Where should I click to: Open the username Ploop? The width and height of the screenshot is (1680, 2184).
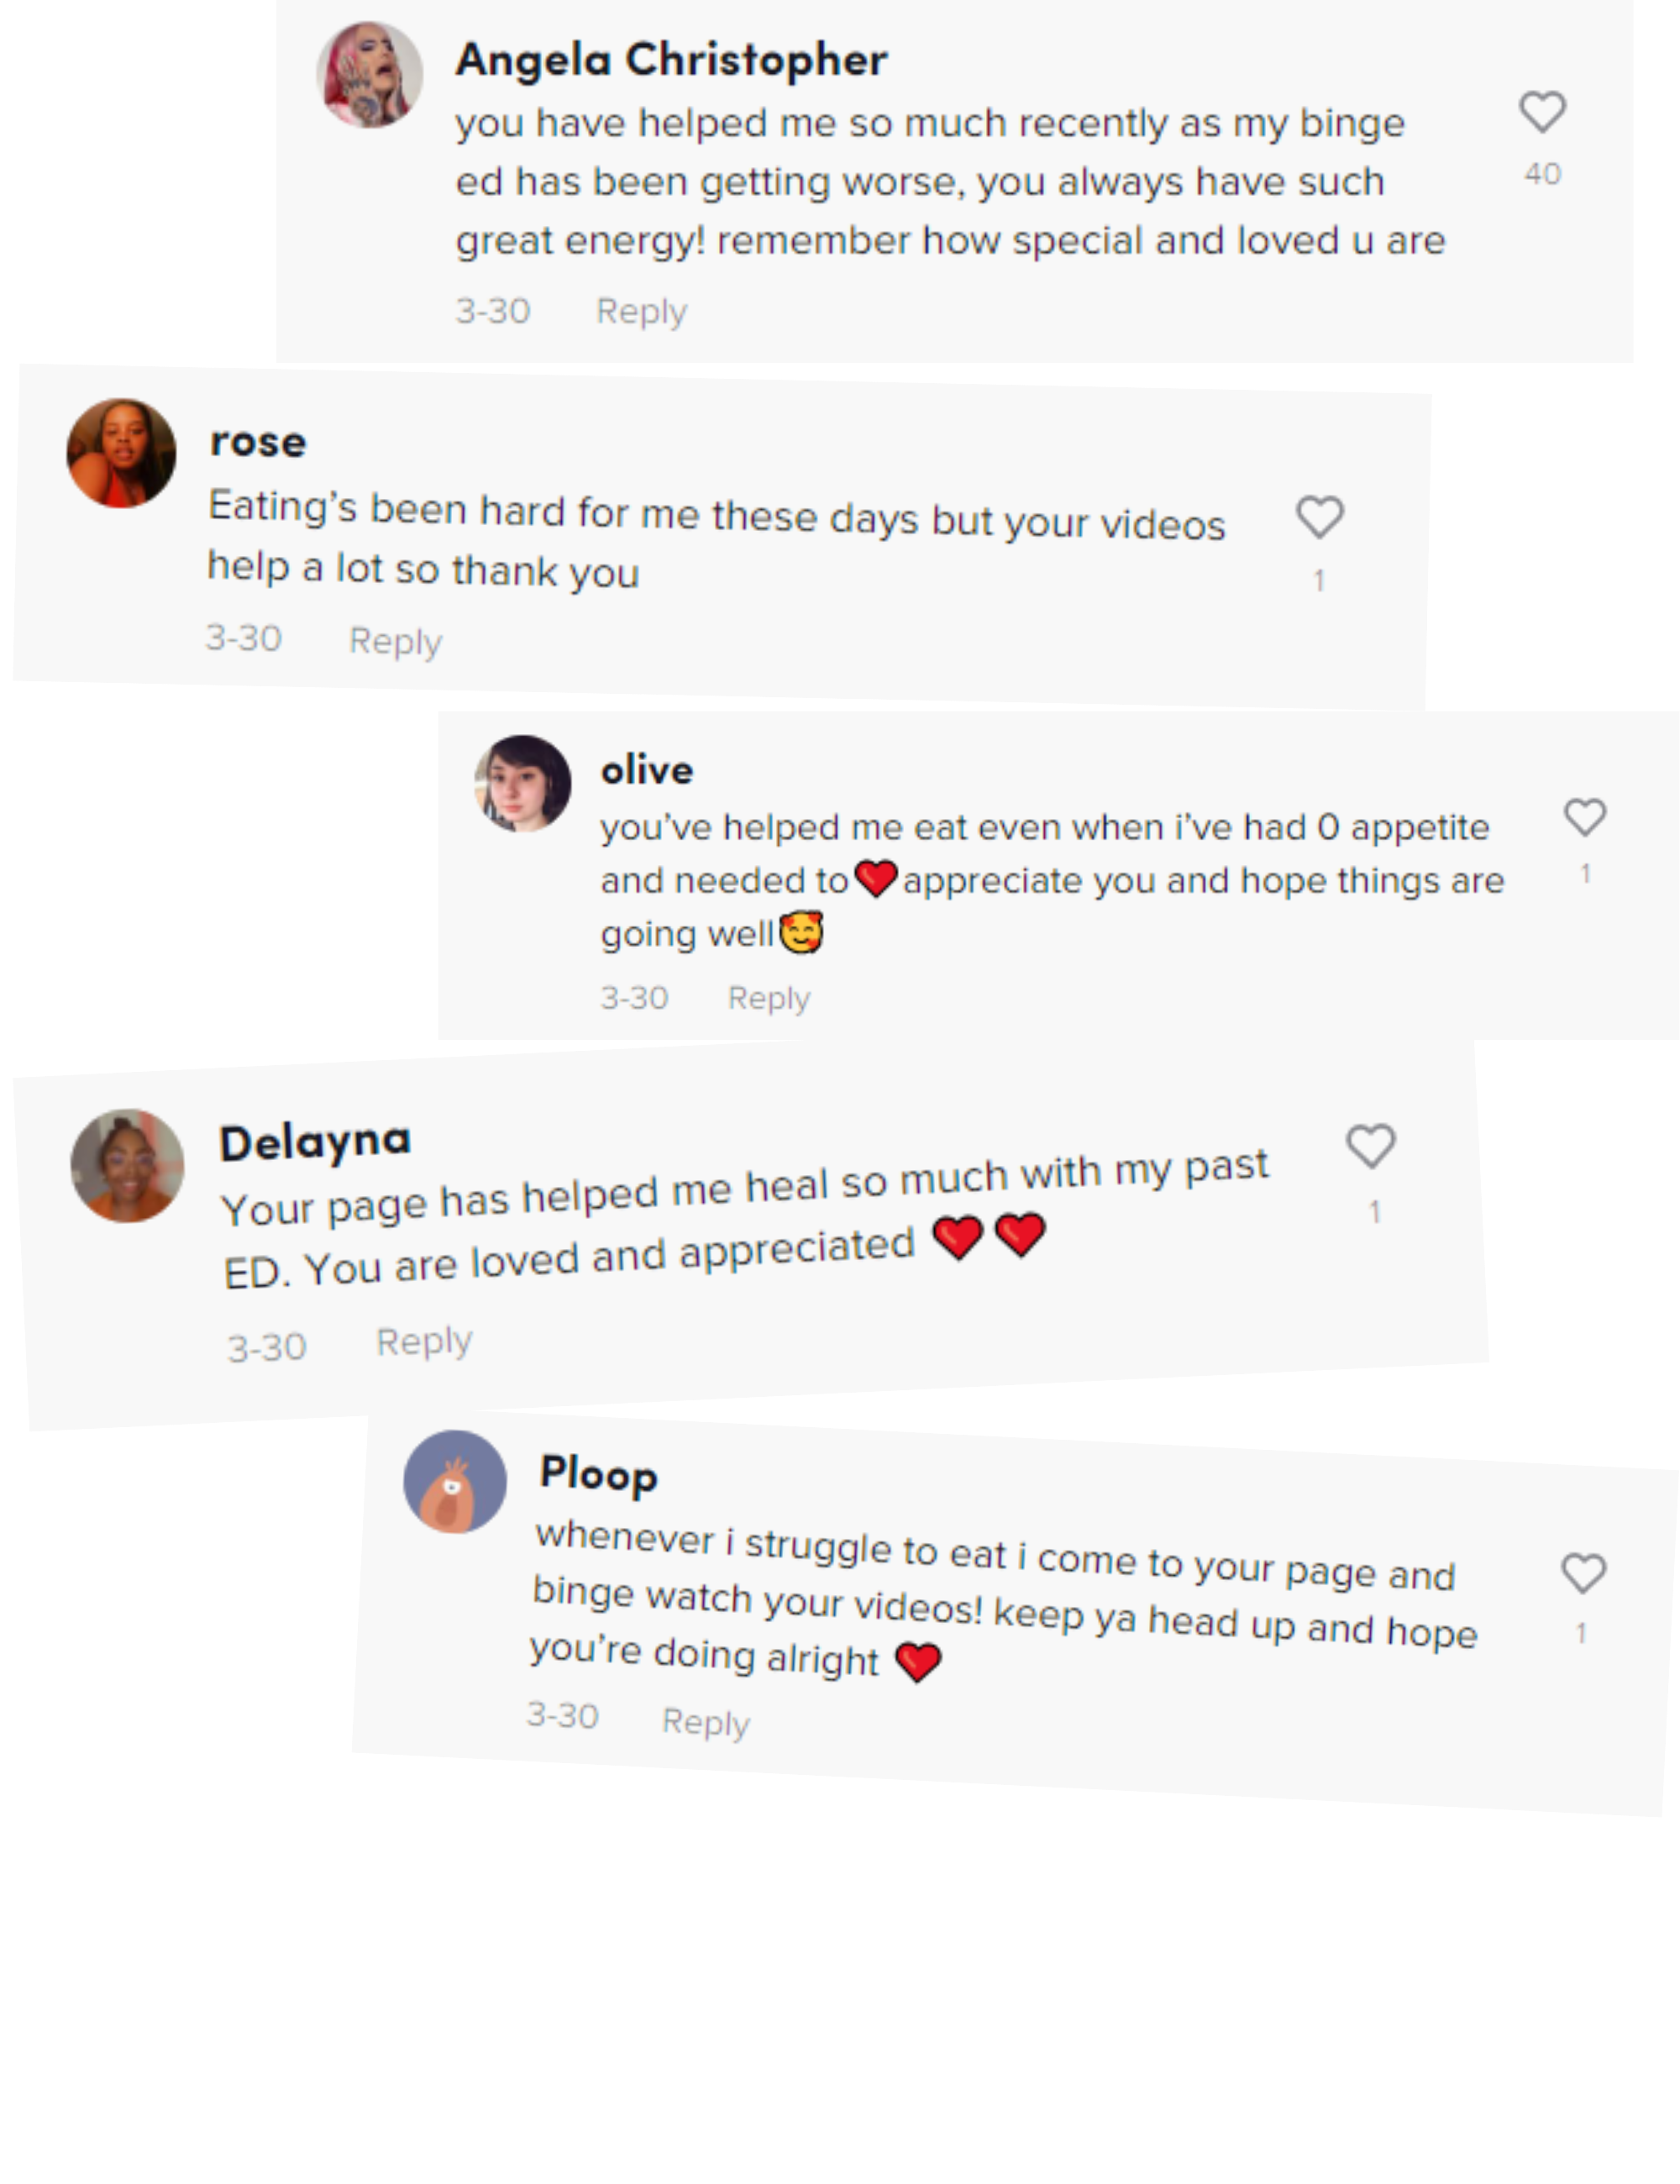coord(599,1474)
